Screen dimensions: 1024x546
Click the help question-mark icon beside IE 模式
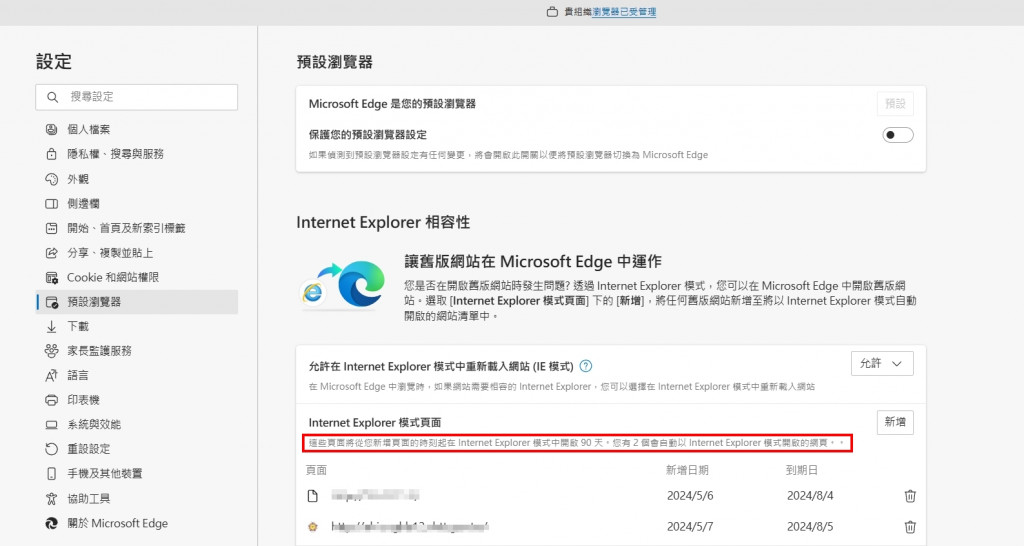point(586,366)
